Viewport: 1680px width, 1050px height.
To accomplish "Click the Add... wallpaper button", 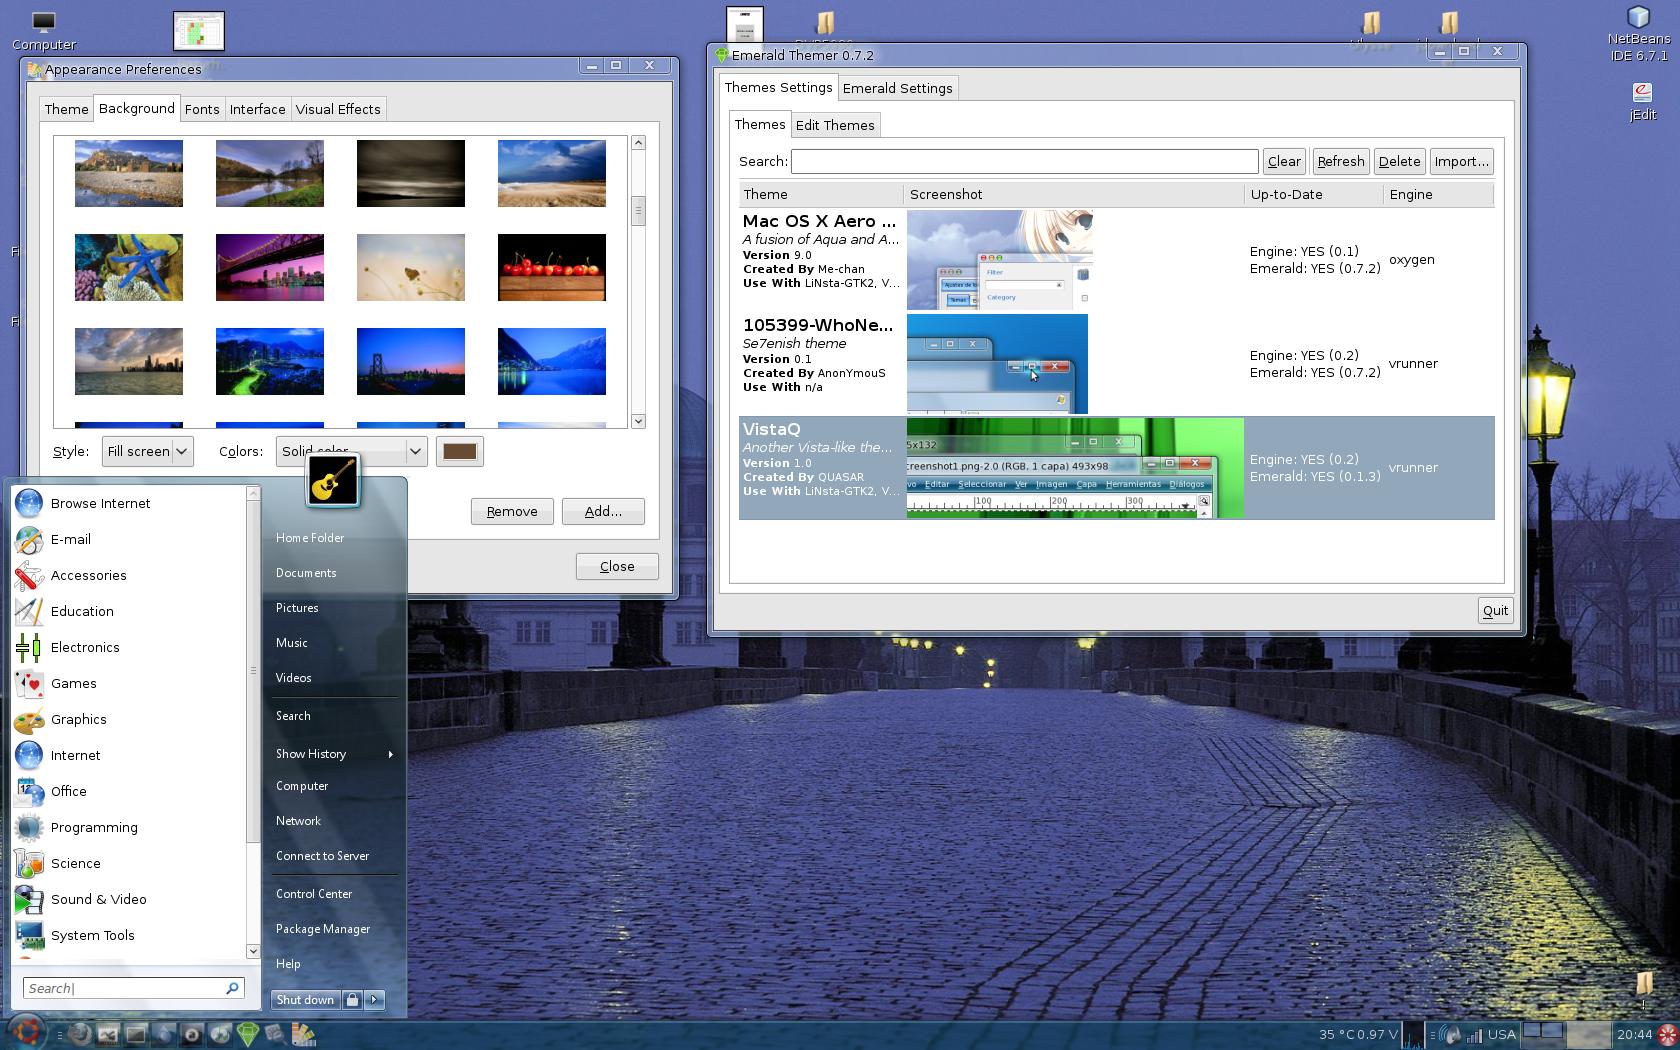I will click(603, 511).
